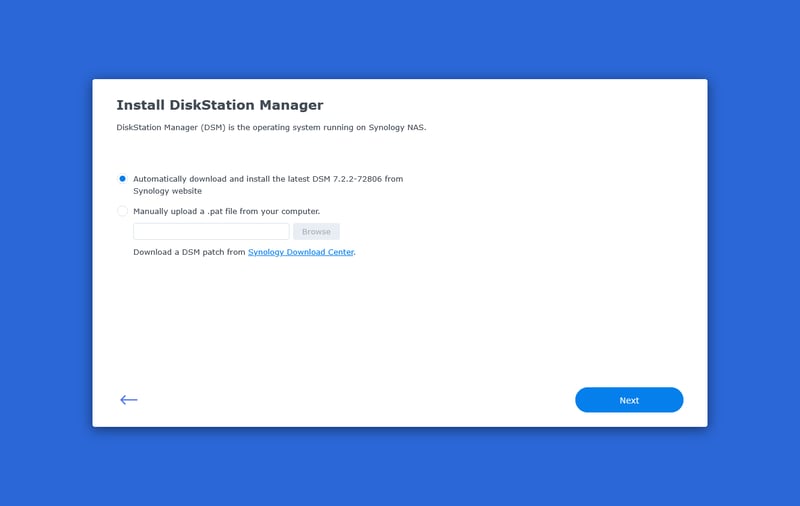Click the Next button
This screenshot has width=800, height=506.
629,400
